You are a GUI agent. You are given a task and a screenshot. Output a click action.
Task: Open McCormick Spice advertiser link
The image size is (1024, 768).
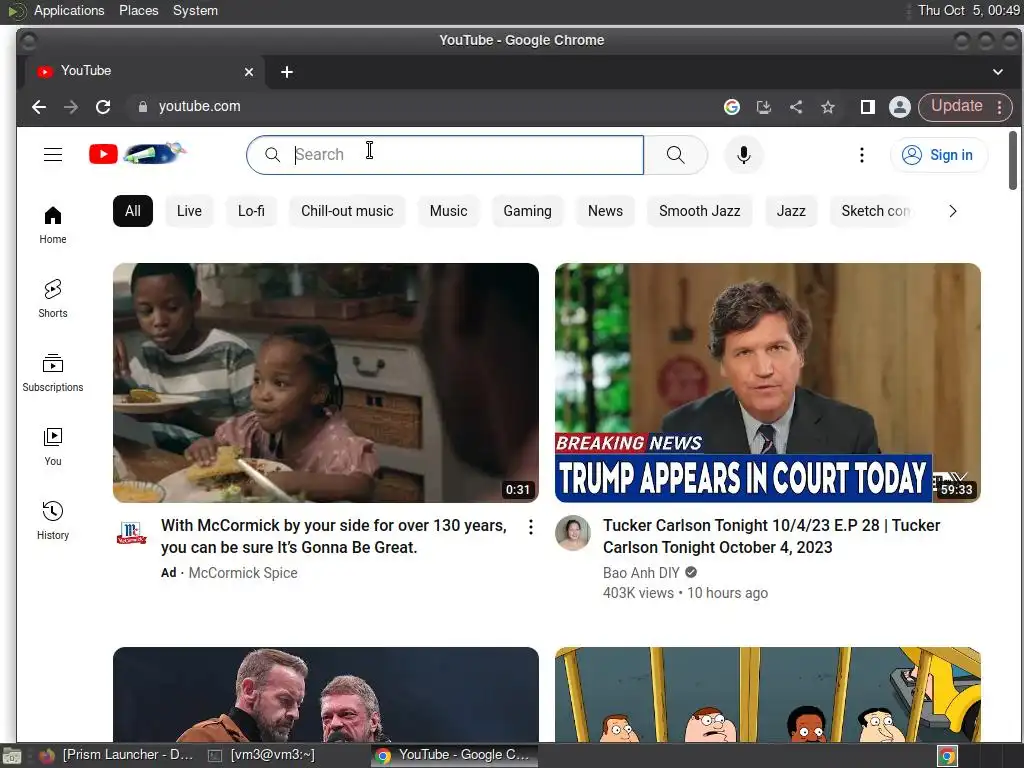click(x=243, y=573)
